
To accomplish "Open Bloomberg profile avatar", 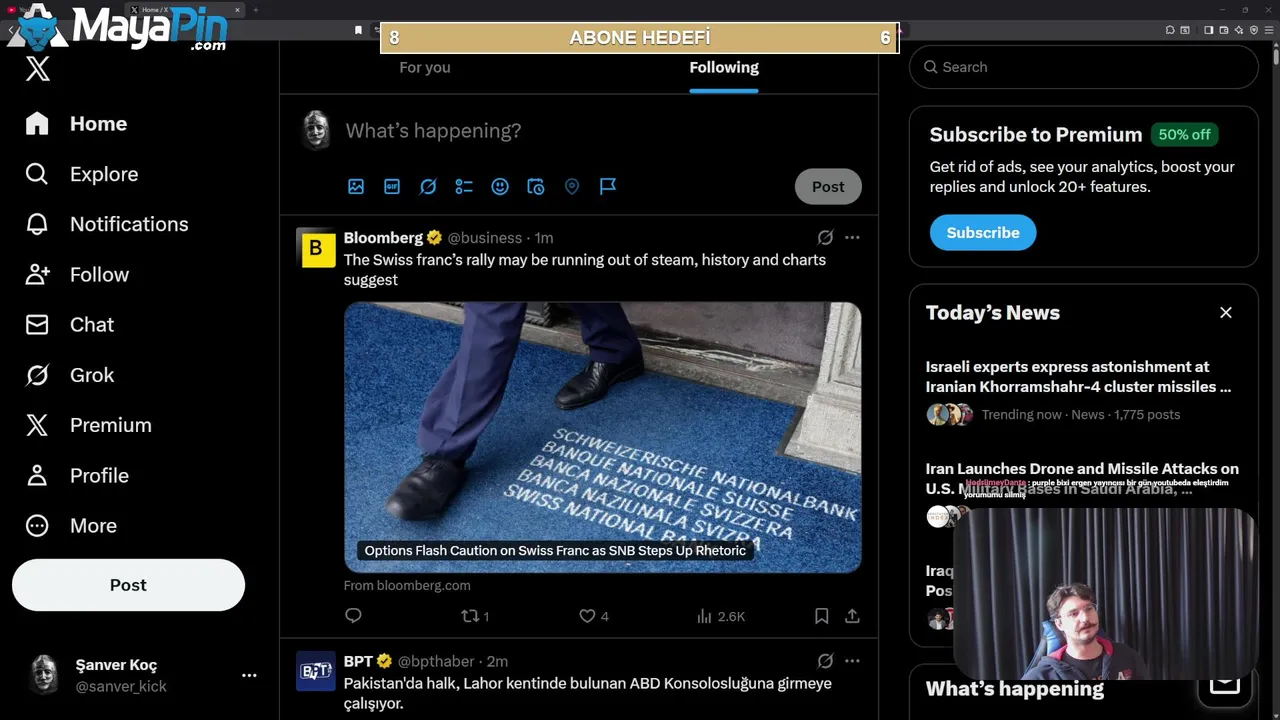I will (x=316, y=248).
